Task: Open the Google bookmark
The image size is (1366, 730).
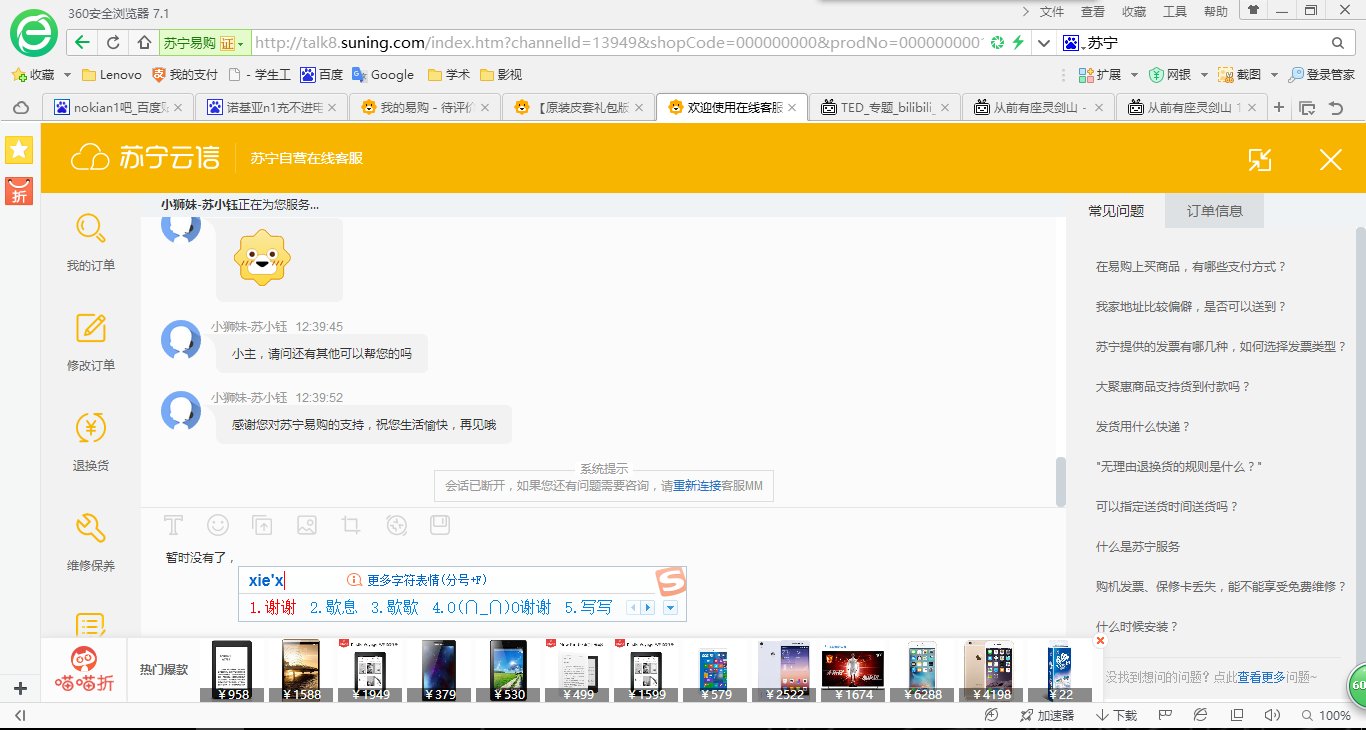Action: pyautogui.click(x=382, y=75)
